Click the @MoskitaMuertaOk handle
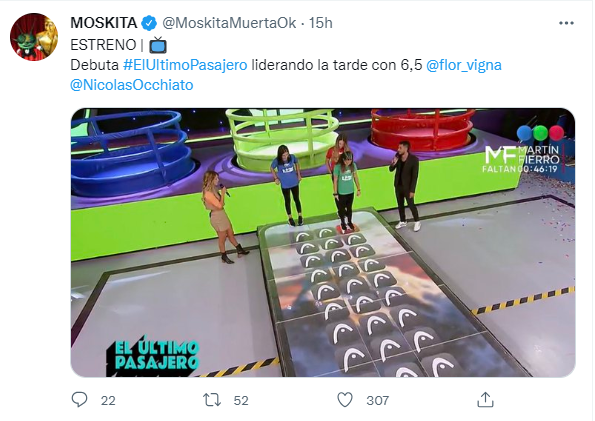Viewport: 595px width, 421px height. pyautogui.click(x=229, y=23)
